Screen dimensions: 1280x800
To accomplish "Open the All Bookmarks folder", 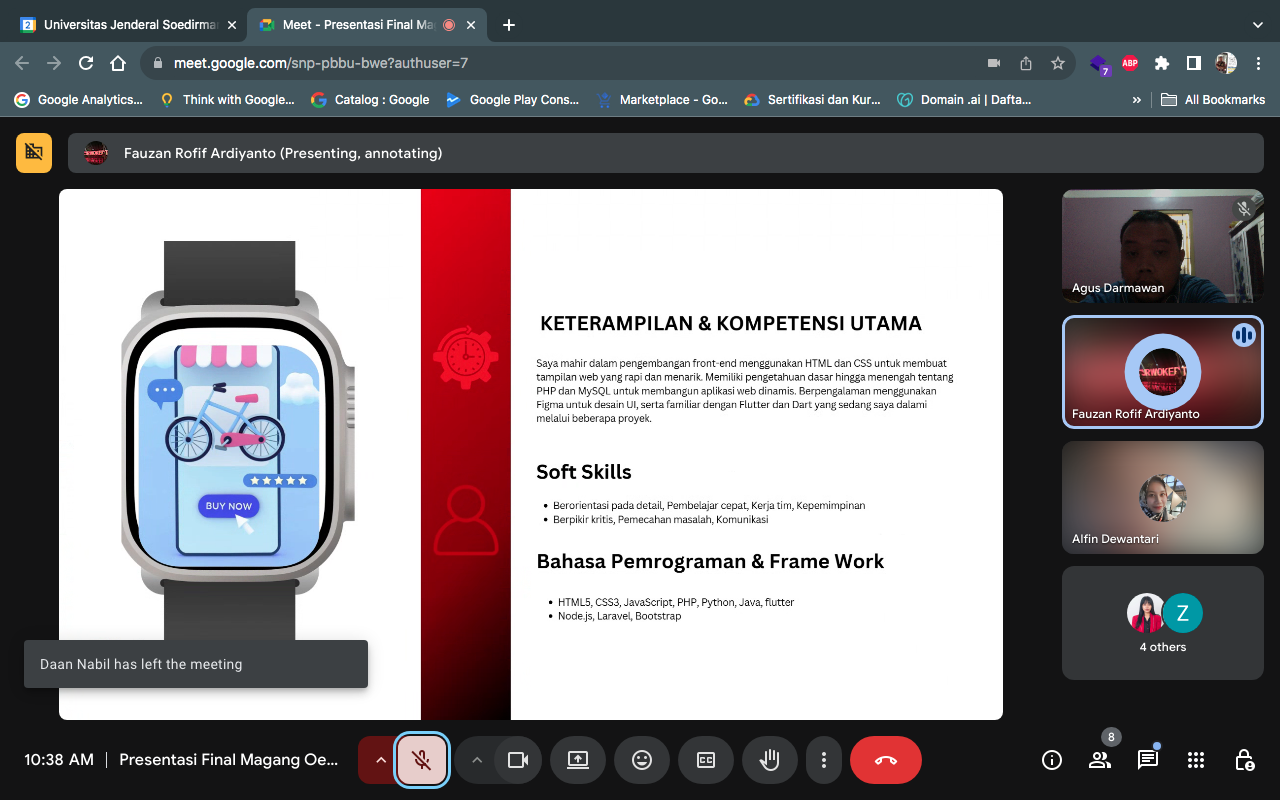I will (1213, 99).
